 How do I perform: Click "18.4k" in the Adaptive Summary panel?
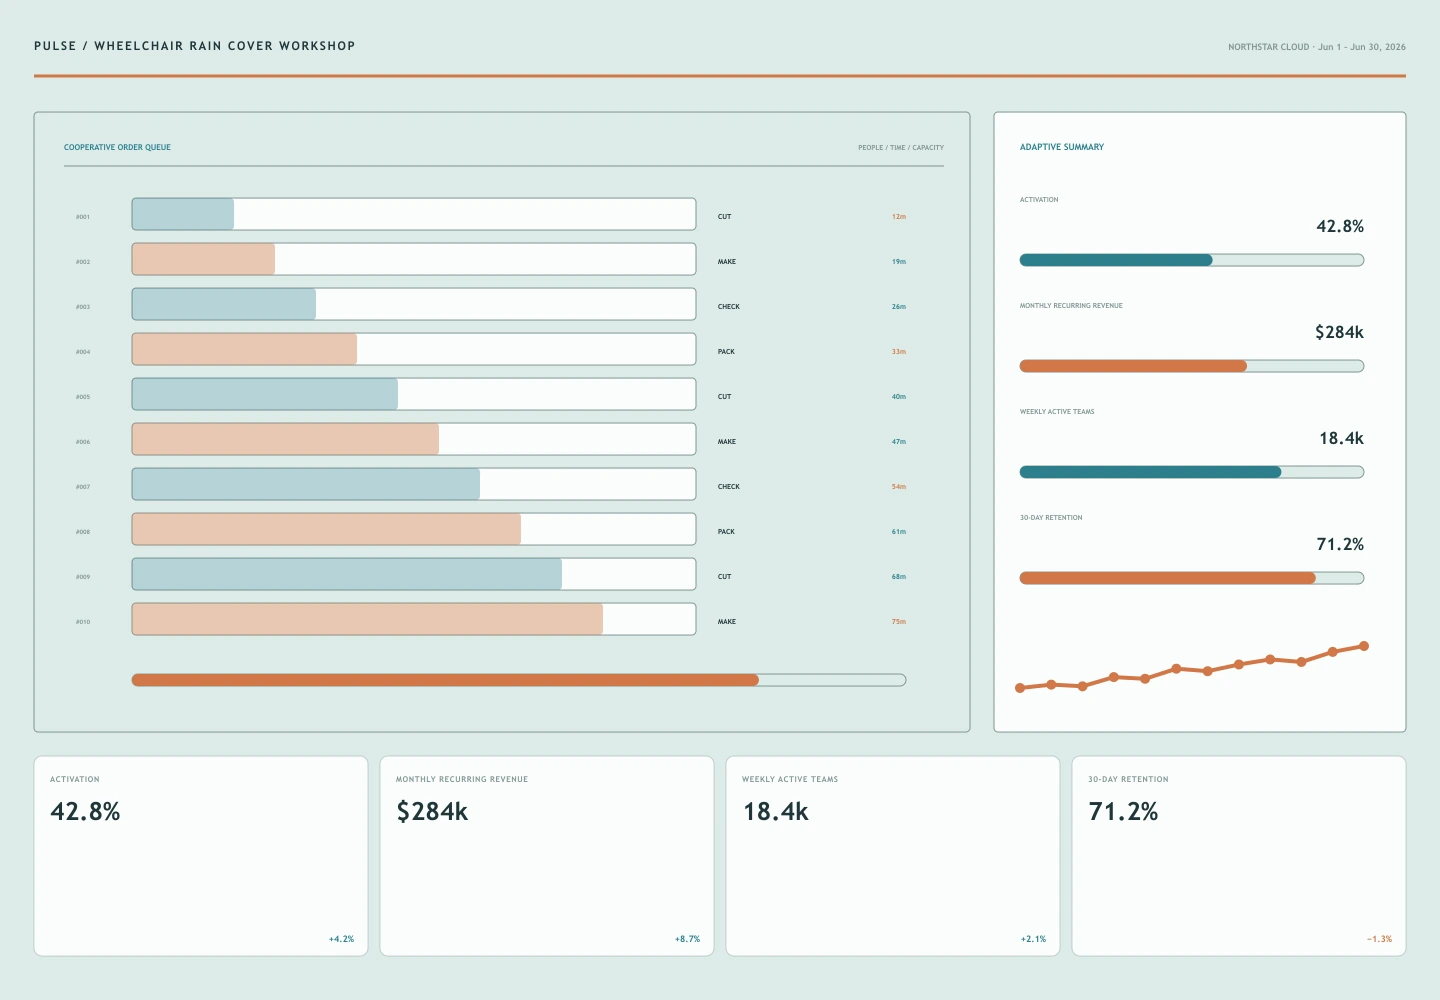pyautogui.click(x=1342, y=438)
